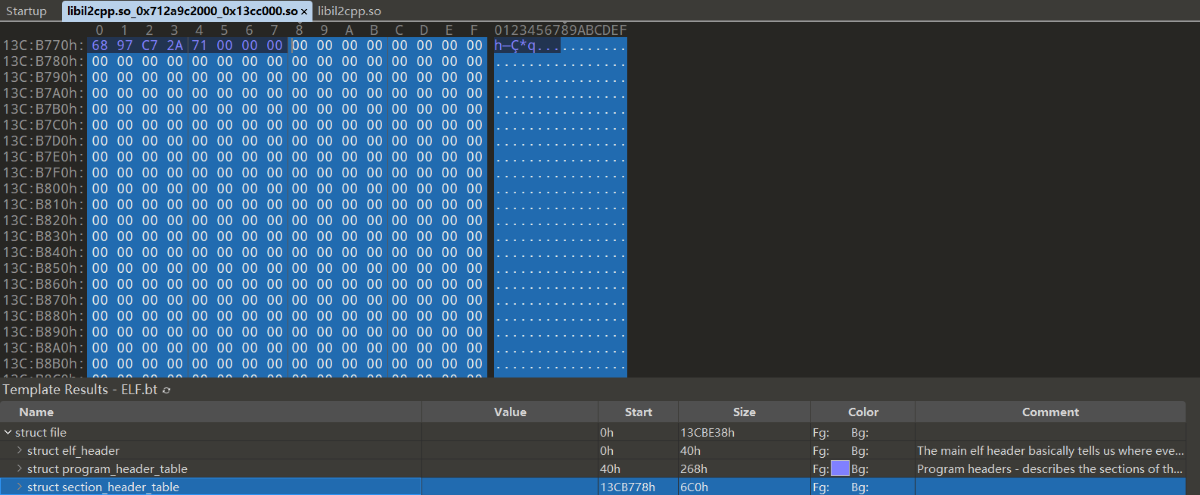Click the 13C:B770h address label
Image resolution: width=1200 pixels, height=495 pixels.
pos(44,45)
